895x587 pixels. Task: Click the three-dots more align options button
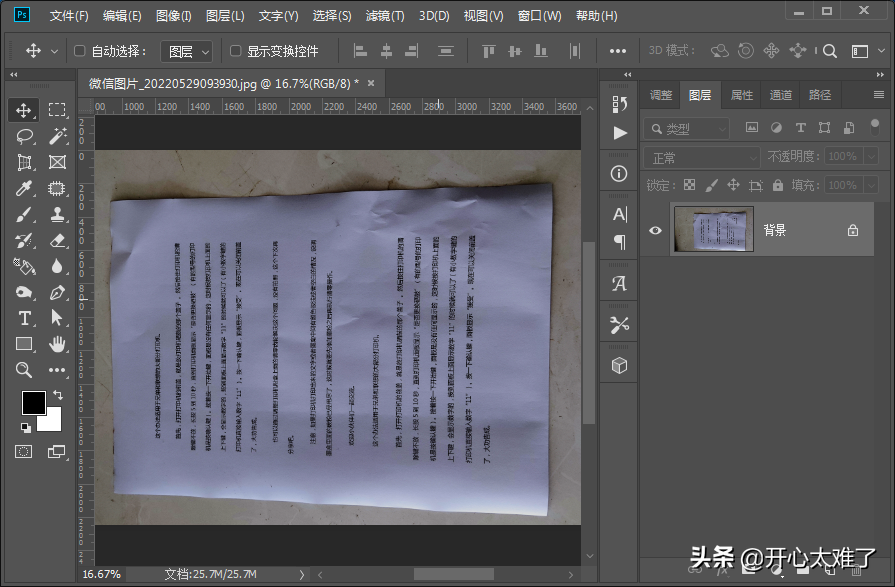(618, 51)
